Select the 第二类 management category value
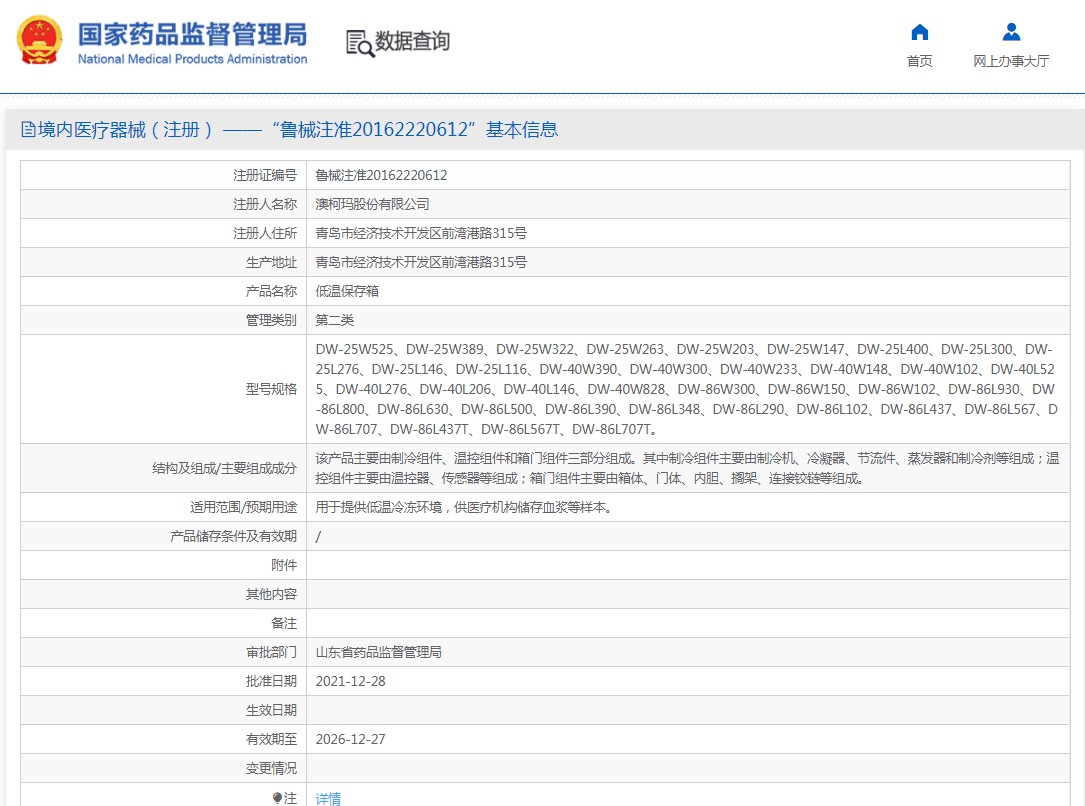Screen dimensions: 1085x806 coord(335,320)
